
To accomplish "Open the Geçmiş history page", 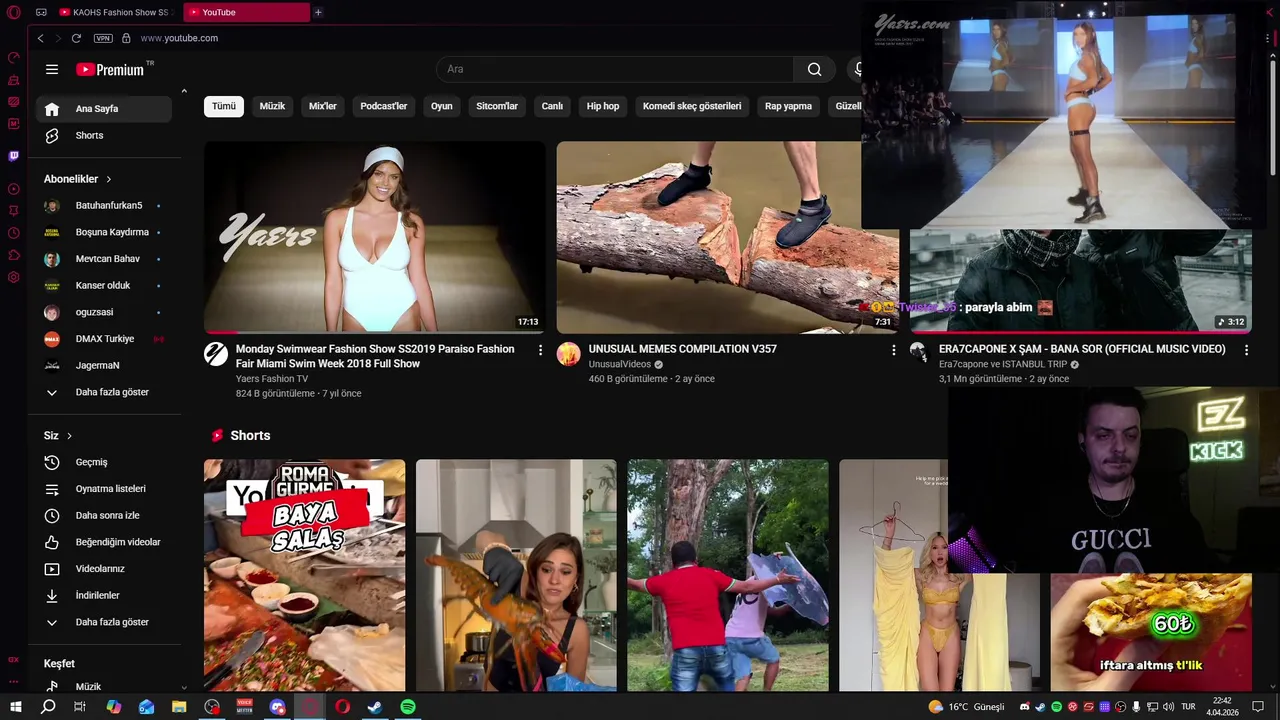I will (104, 462).
